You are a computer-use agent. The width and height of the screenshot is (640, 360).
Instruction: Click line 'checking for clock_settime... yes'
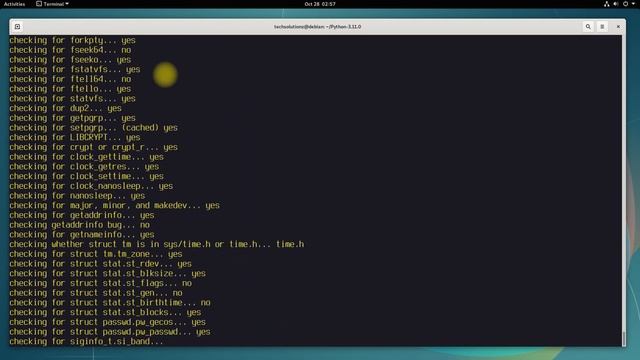click(x=87, y=176)
